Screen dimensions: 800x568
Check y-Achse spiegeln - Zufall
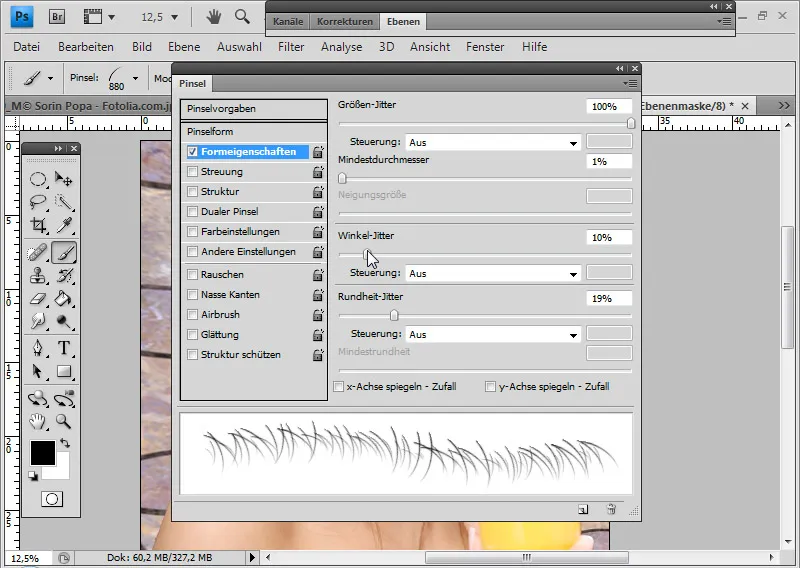point(490,387)
